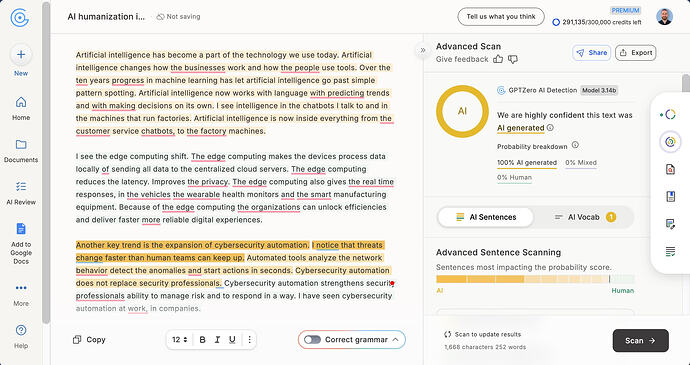Open the Documents folder

(21, 151)
